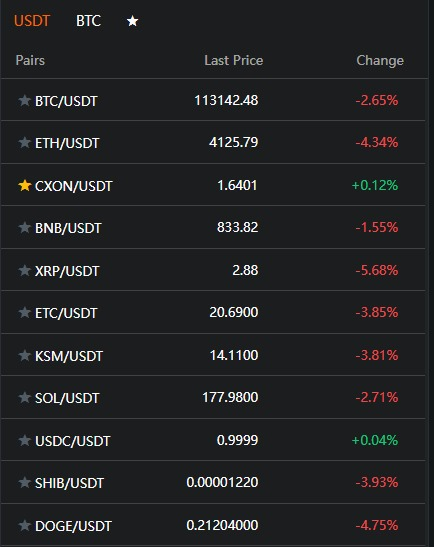
Task: Open the favorites star tab
Action: (132, 21)
